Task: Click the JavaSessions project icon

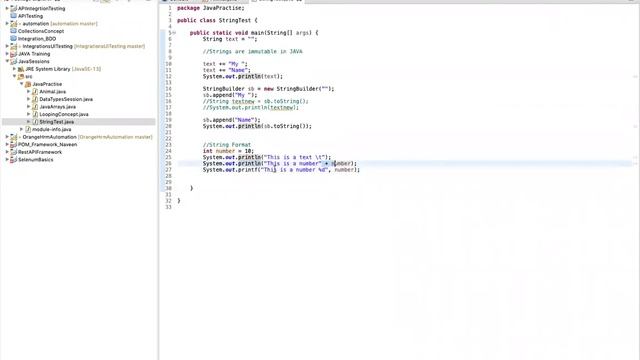Action: pos(13,62)
